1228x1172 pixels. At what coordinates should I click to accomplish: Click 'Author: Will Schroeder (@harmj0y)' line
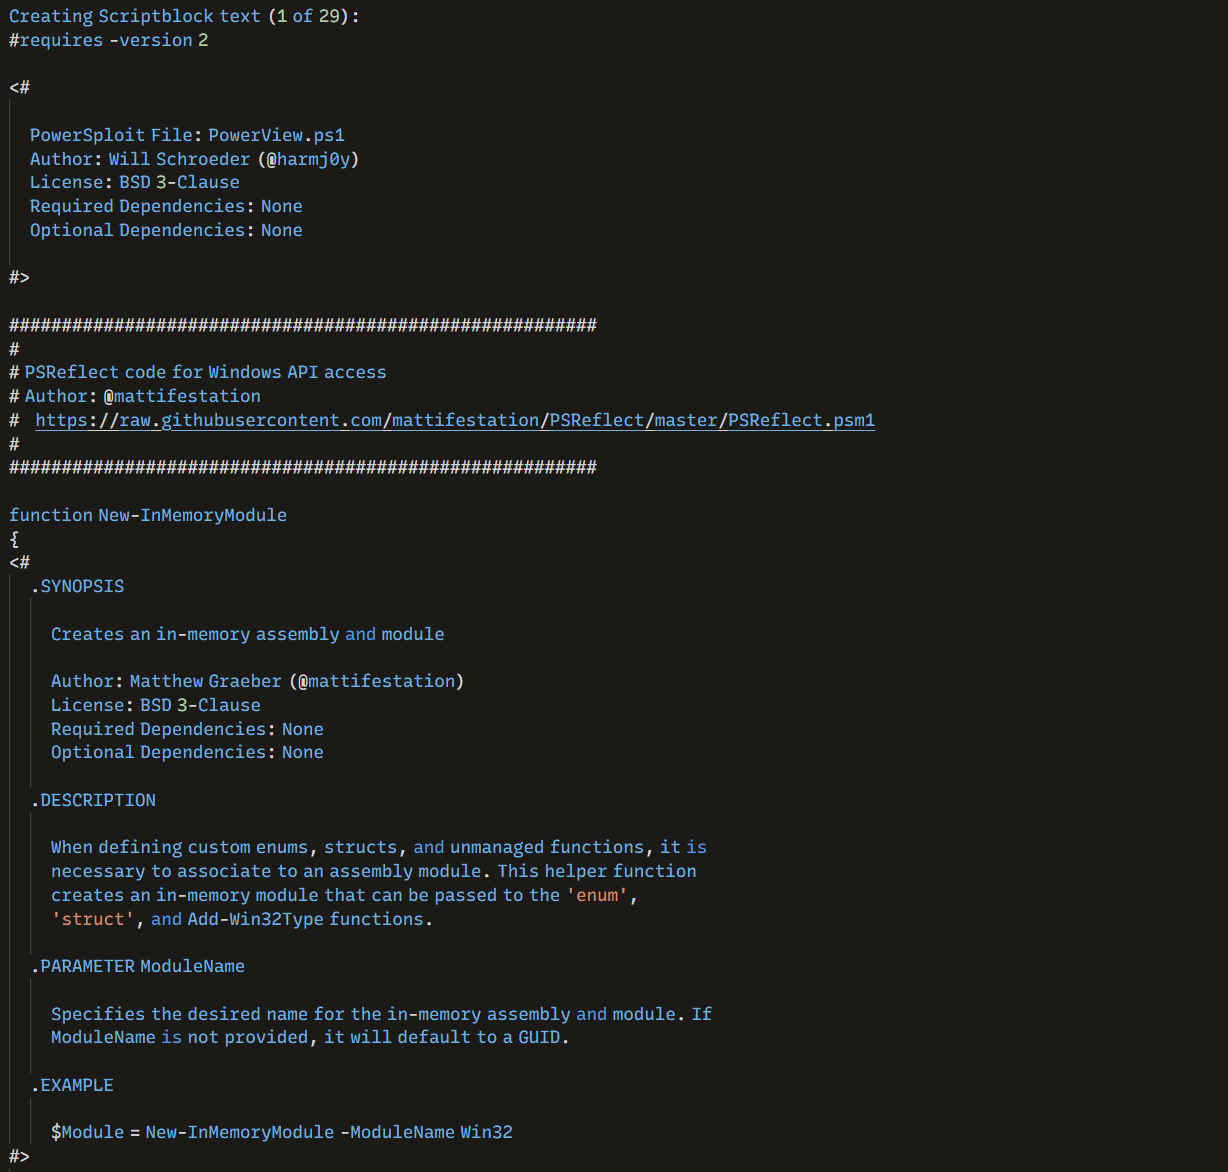point(194,159)
